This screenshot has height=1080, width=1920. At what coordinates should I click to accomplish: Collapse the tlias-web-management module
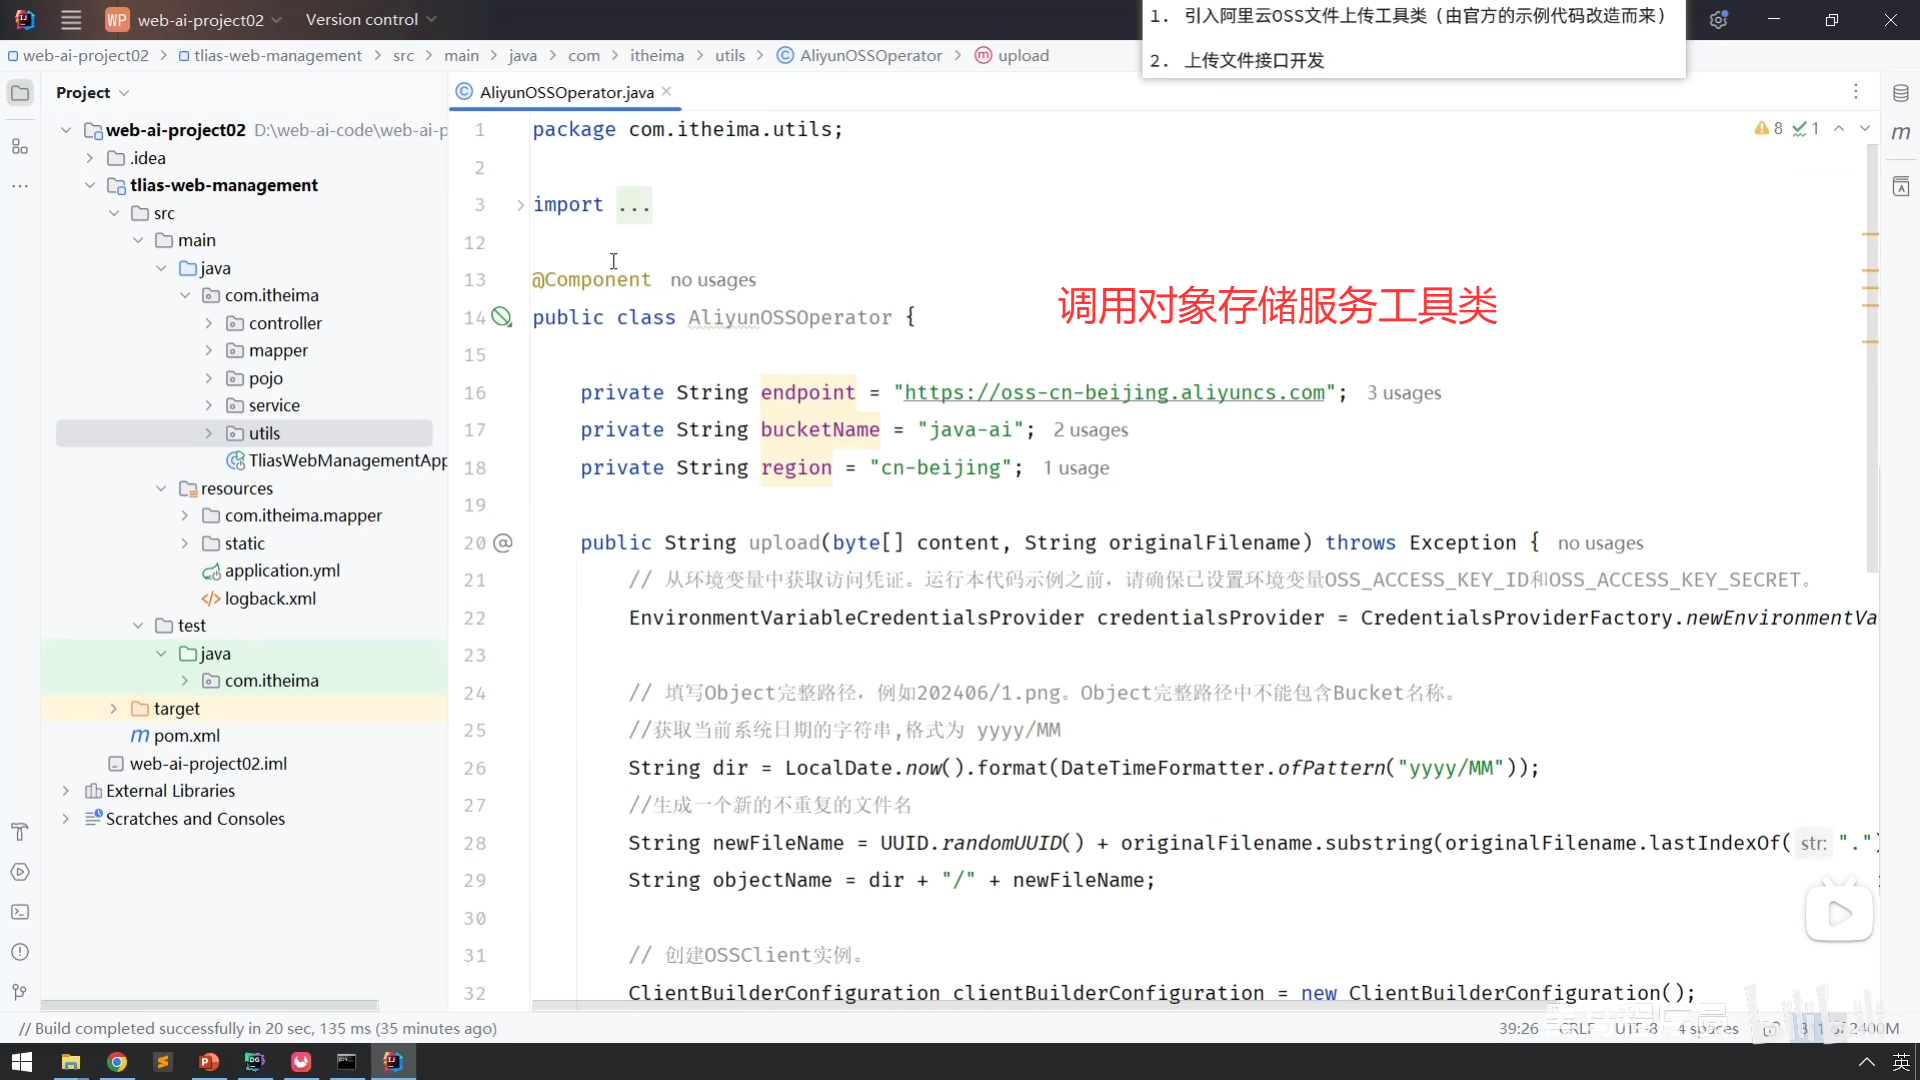pos(90,185)
